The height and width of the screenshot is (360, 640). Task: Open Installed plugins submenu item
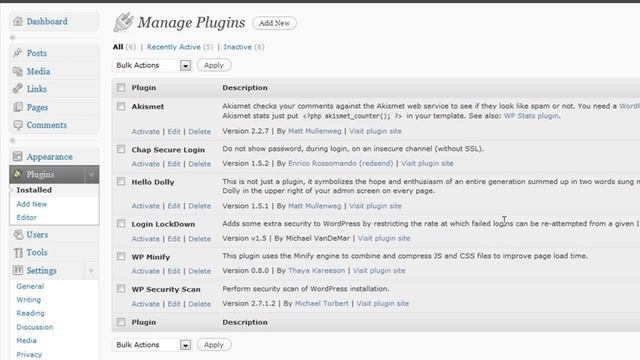tap(34, 190)
